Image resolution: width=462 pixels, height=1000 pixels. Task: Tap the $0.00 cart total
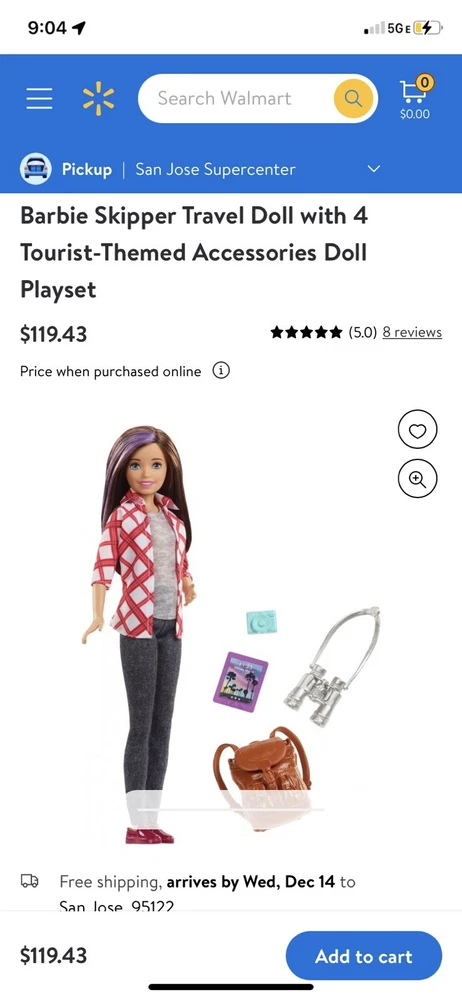tap(415, 114)
